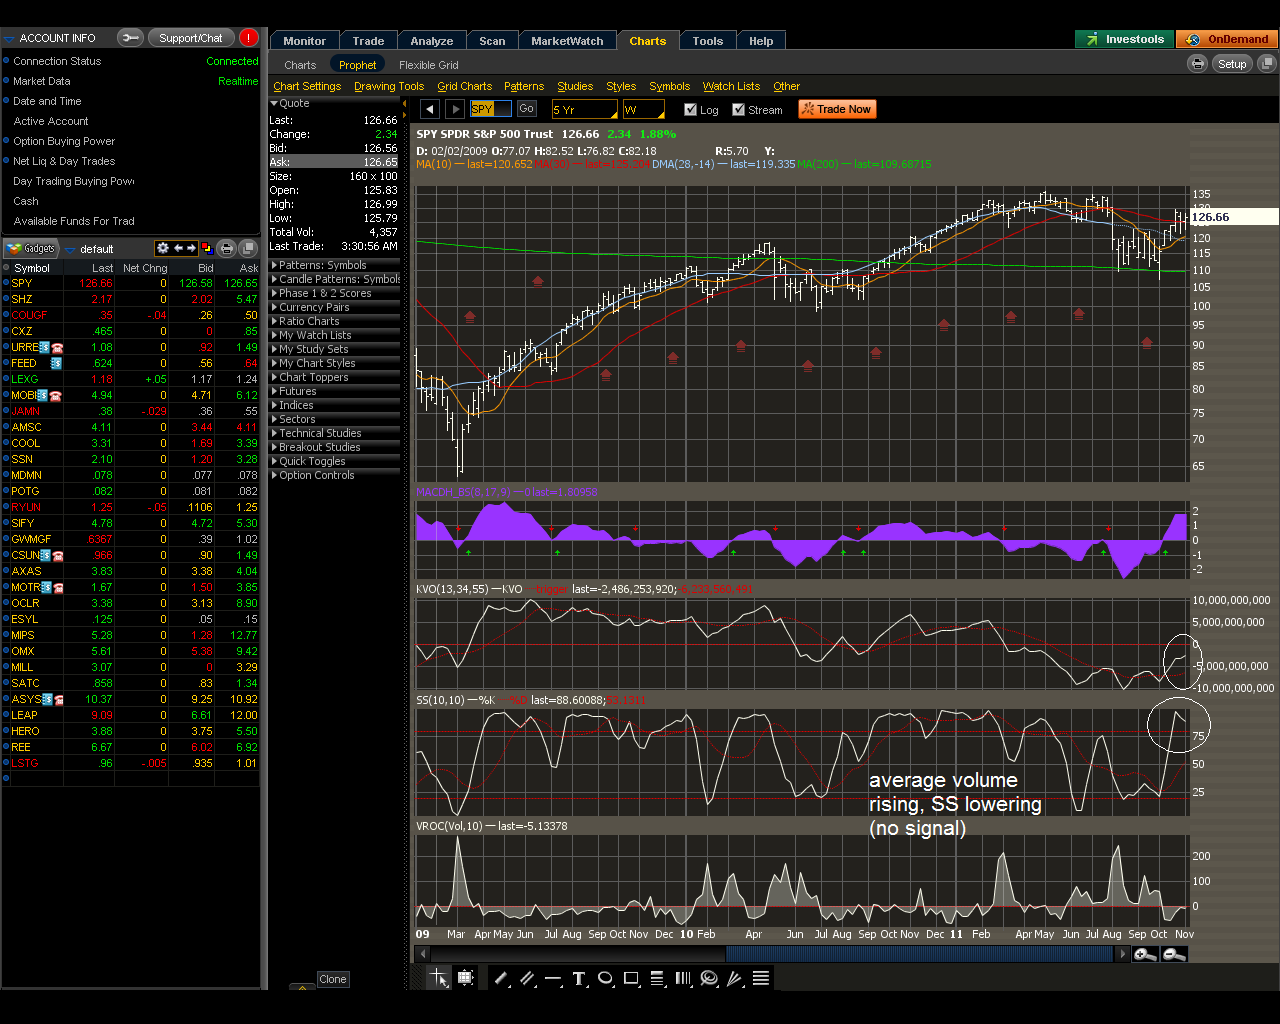This screenshot has height=1024, width=1280.
Task: Select the text annotation tool
Action: [579, 978]
